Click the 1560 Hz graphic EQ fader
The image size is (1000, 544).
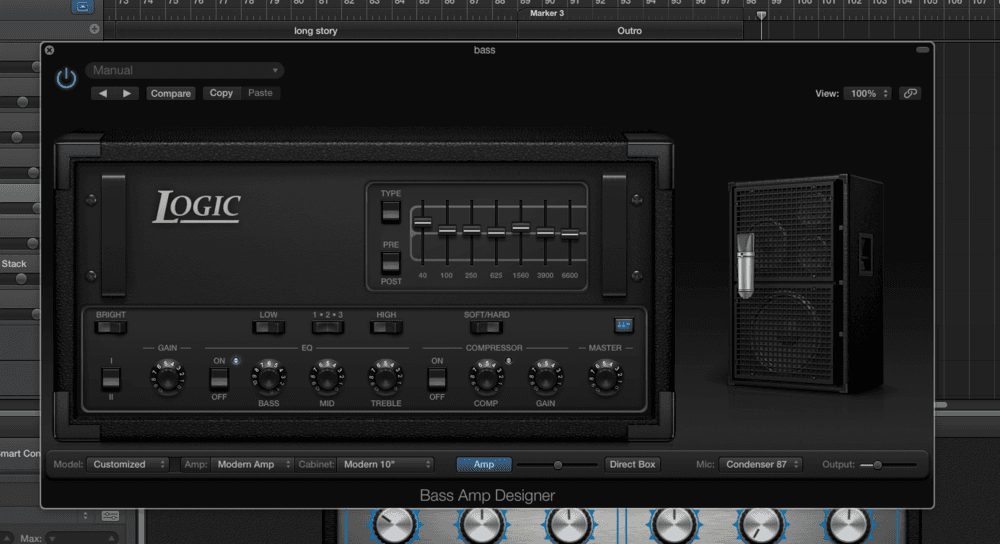point(520,227)
